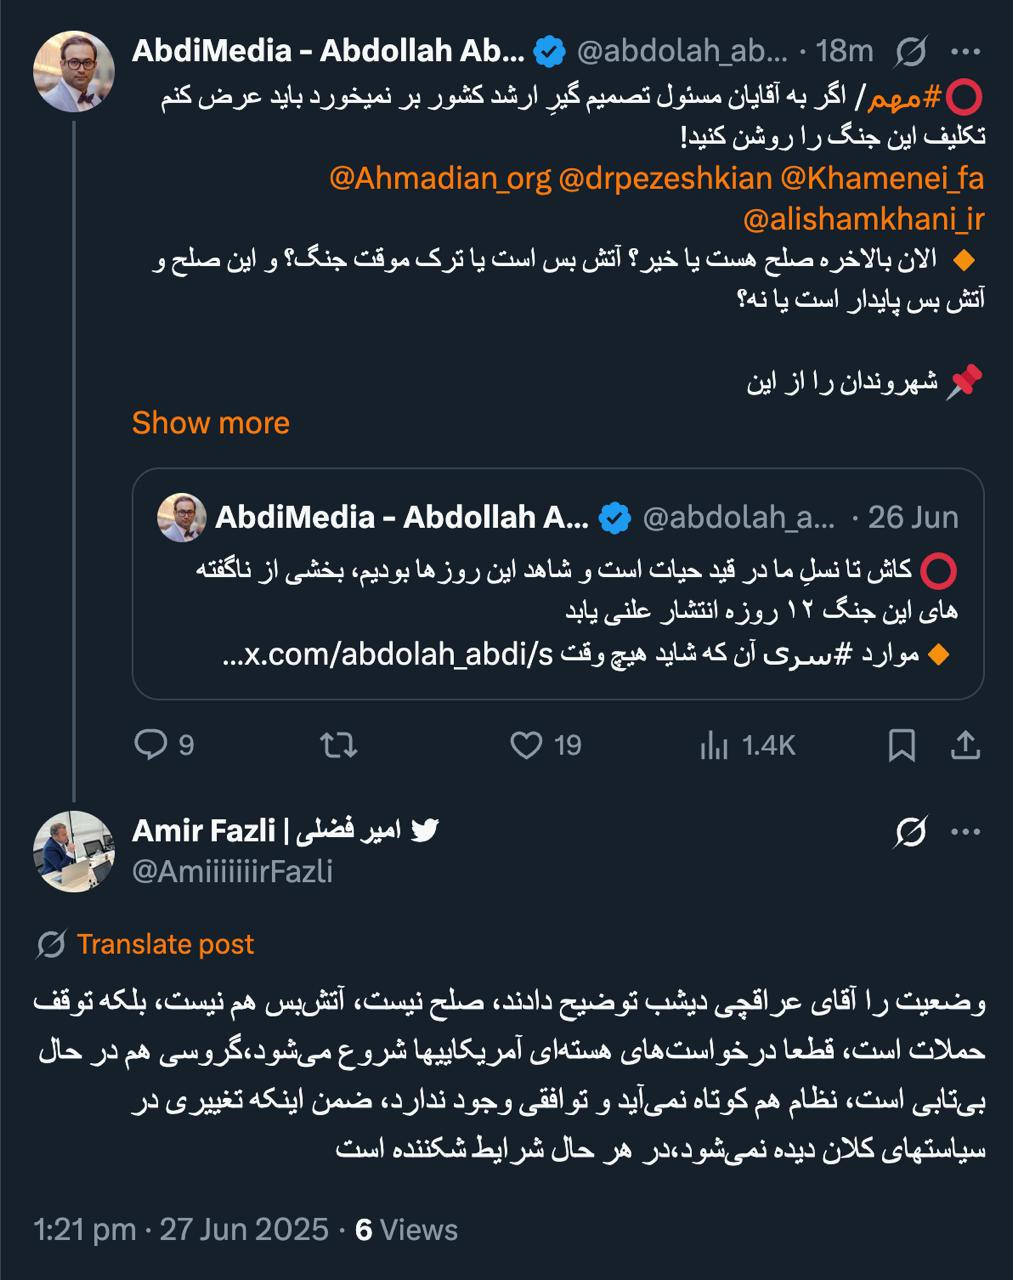
Task: Click the share icon on the AbdiMedia post
Action: point(964,745)
